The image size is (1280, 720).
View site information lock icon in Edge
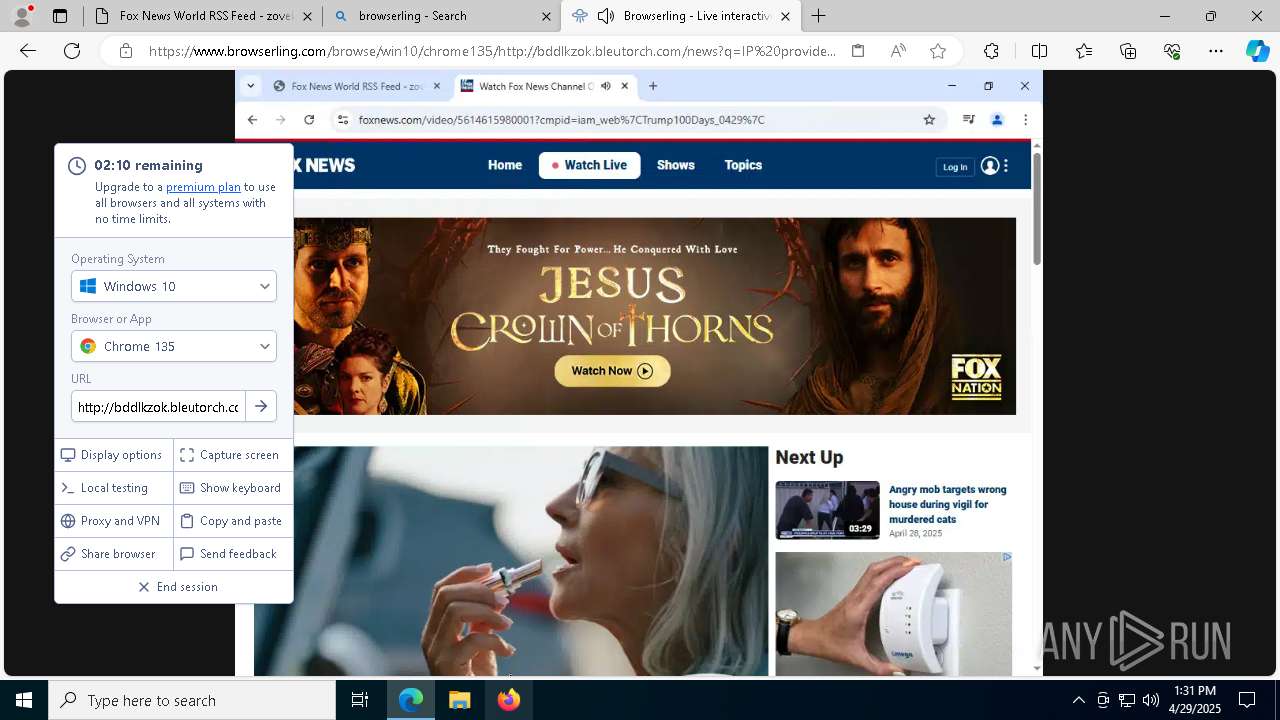125,51
